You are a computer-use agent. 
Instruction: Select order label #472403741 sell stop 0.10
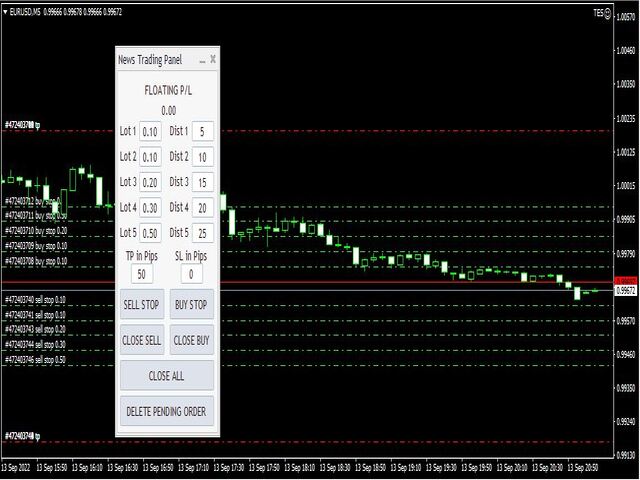pos(36,315)
